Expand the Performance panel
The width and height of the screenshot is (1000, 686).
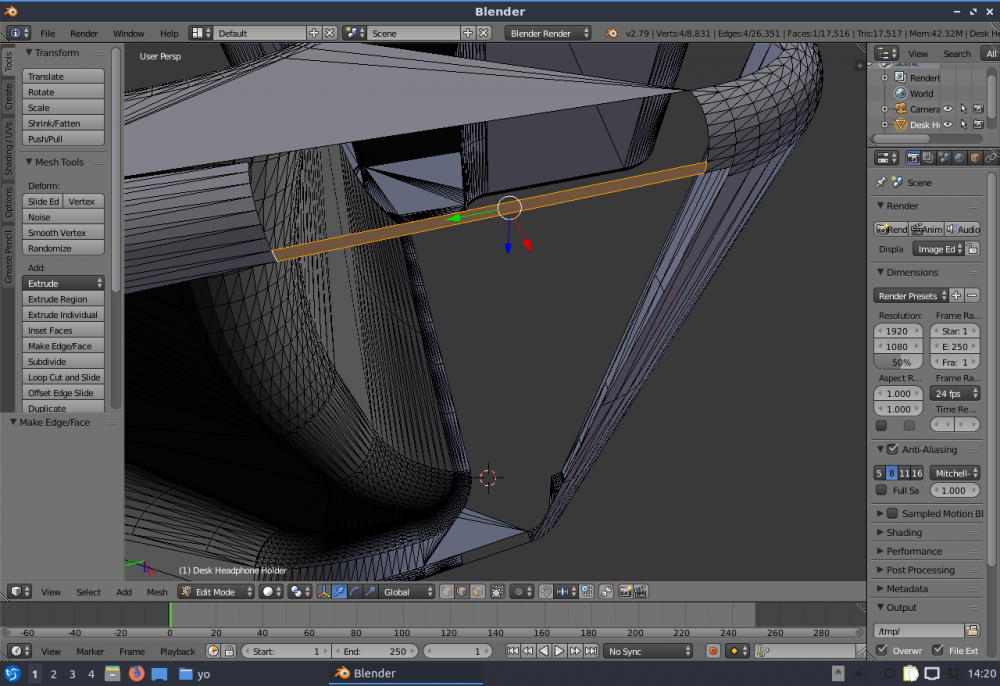coord(914,551)
